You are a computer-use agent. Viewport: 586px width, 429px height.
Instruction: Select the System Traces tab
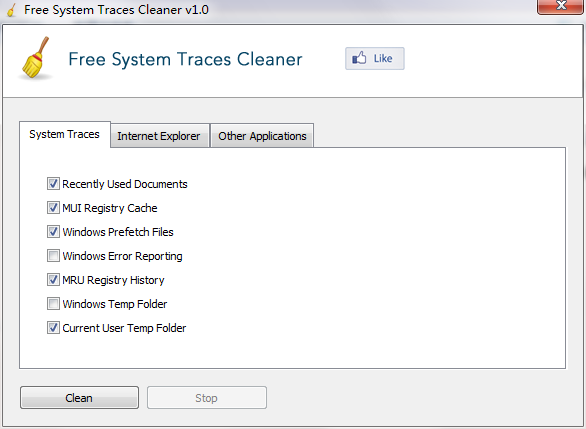click(x=65, y=134)
